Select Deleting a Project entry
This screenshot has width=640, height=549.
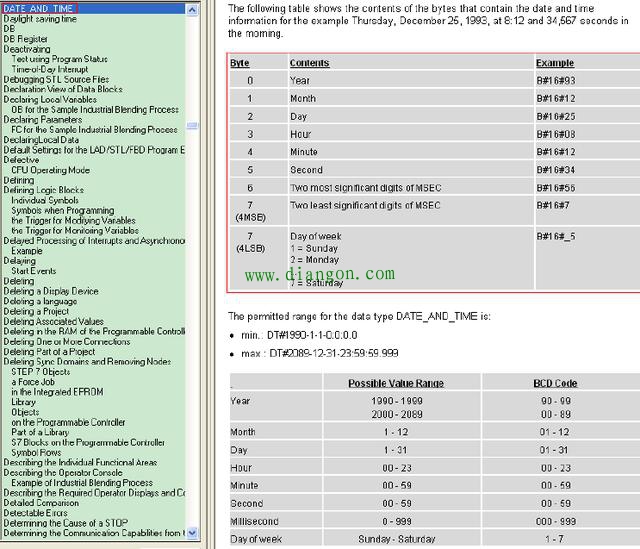tap(36, 311)
